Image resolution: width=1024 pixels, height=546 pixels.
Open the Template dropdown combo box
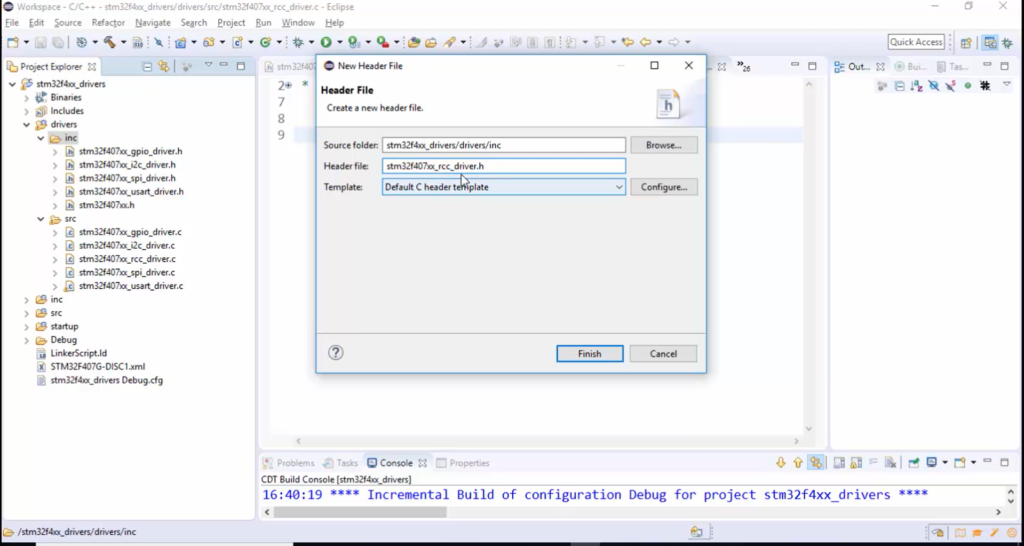coord(504,187)
